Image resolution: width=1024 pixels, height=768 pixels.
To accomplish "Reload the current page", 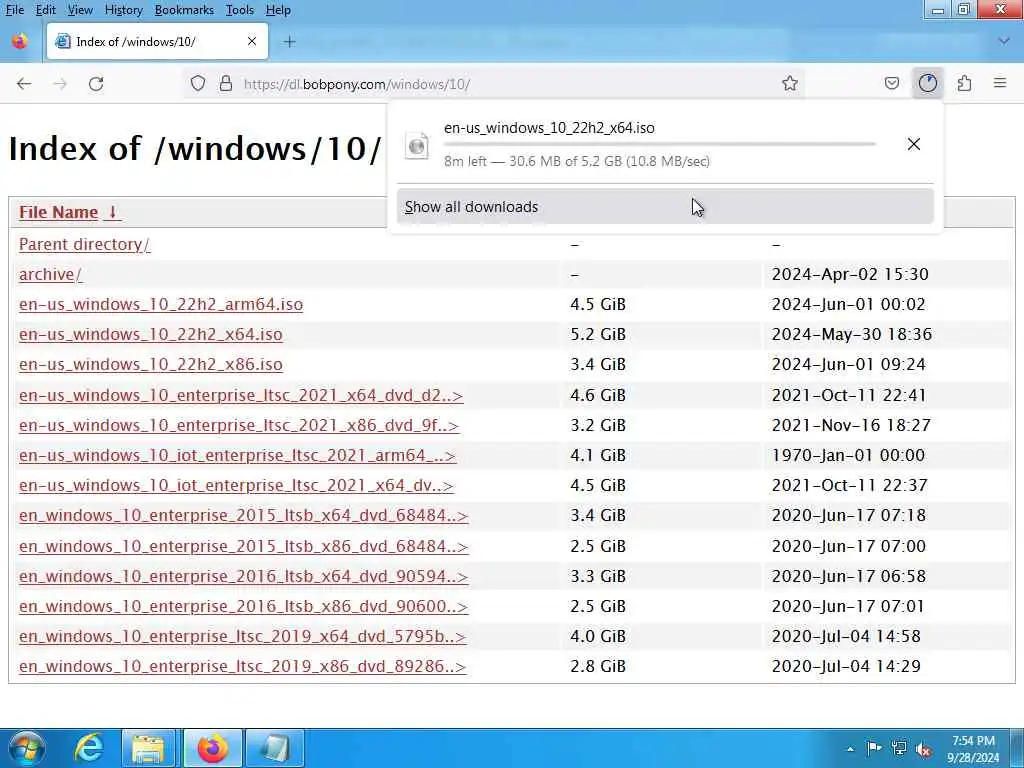I will [x=96, y=84].
